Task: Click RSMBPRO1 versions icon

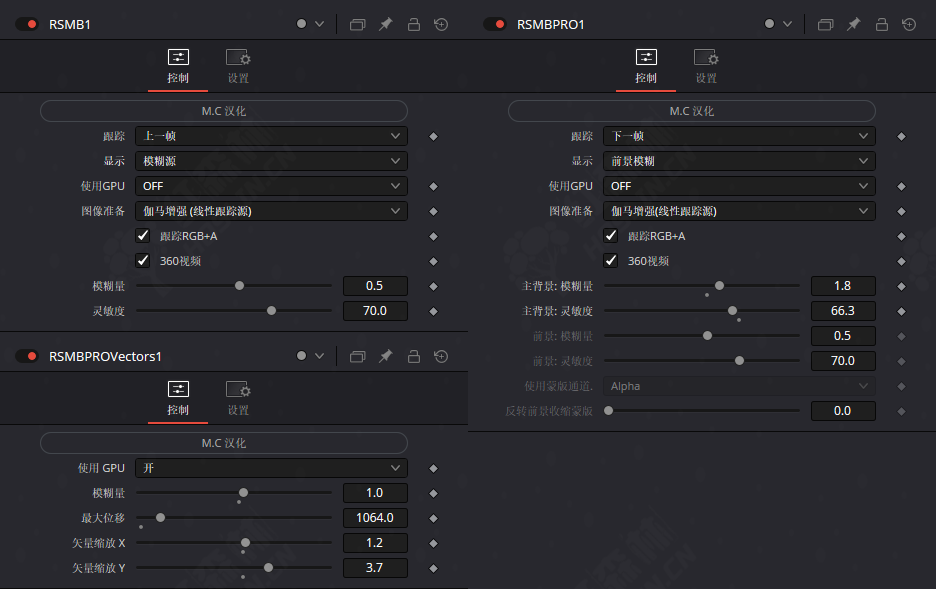Action: click(826, 24)
